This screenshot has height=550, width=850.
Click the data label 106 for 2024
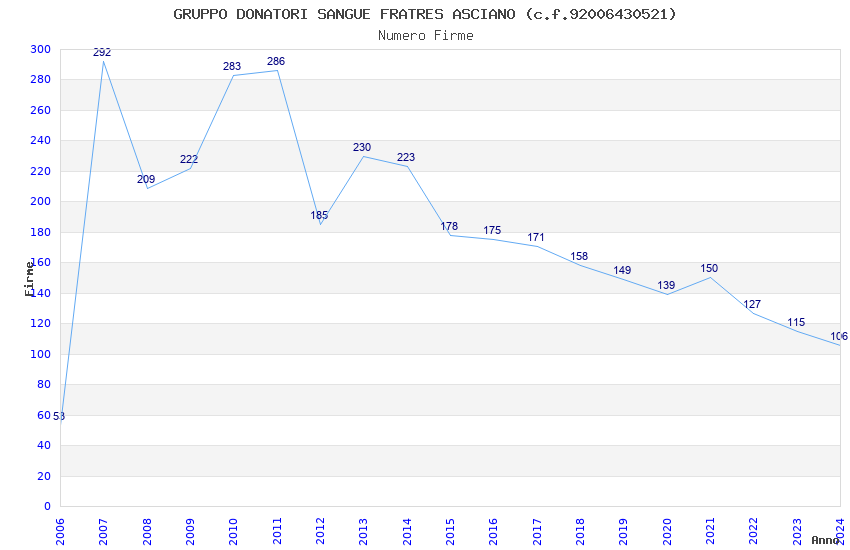[x=839, y=337]
